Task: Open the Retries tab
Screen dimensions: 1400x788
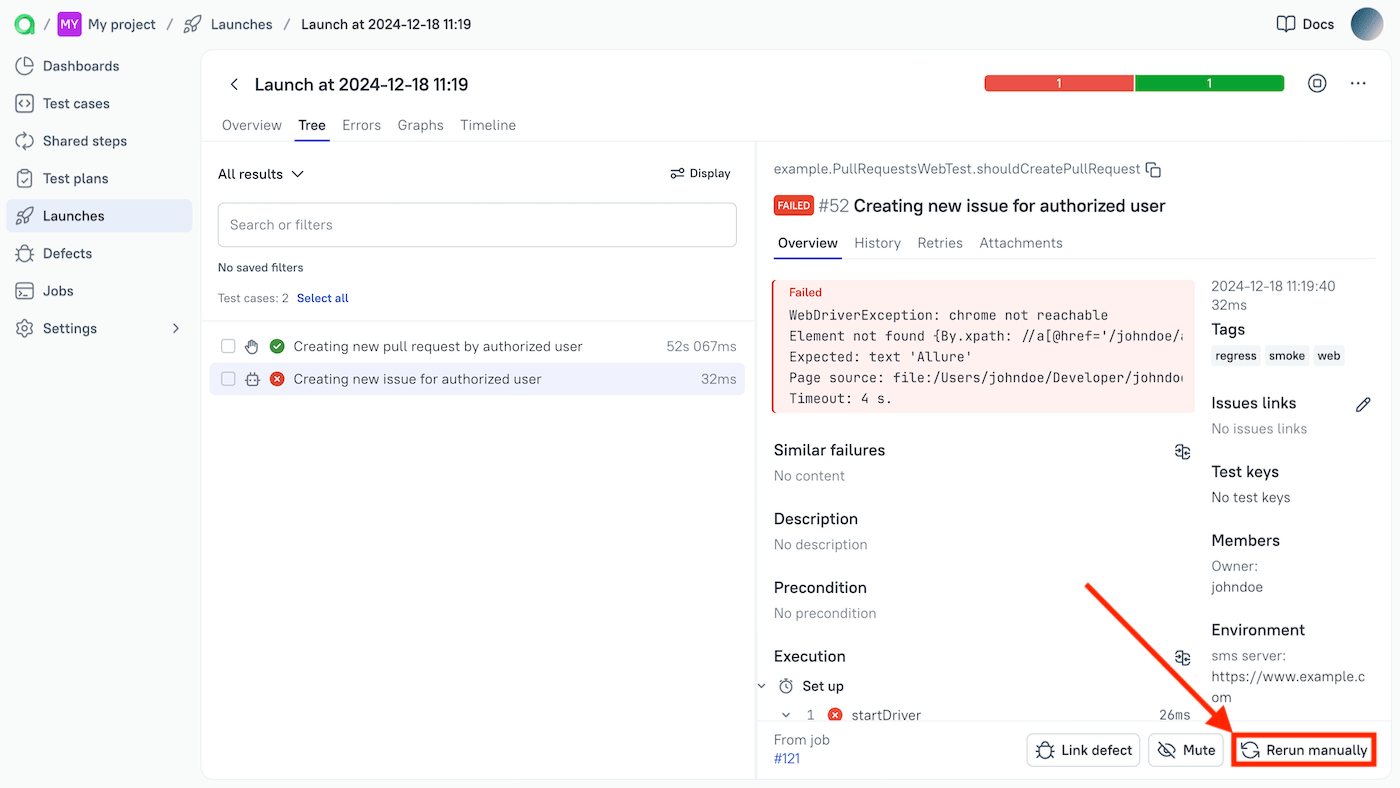Action: click(939, 243)
